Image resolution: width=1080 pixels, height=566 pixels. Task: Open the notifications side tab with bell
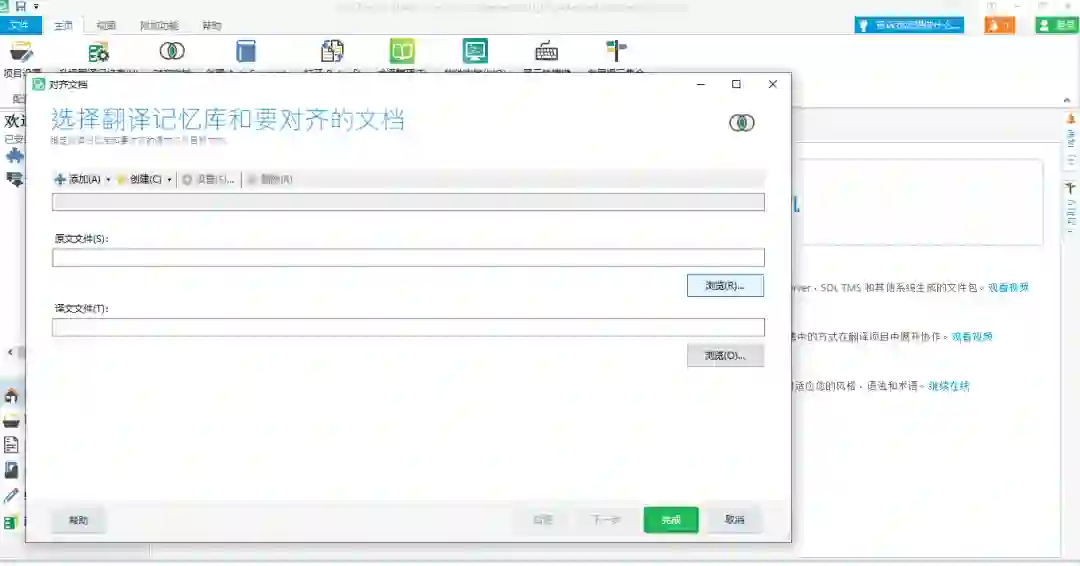tap(1071, 141)
